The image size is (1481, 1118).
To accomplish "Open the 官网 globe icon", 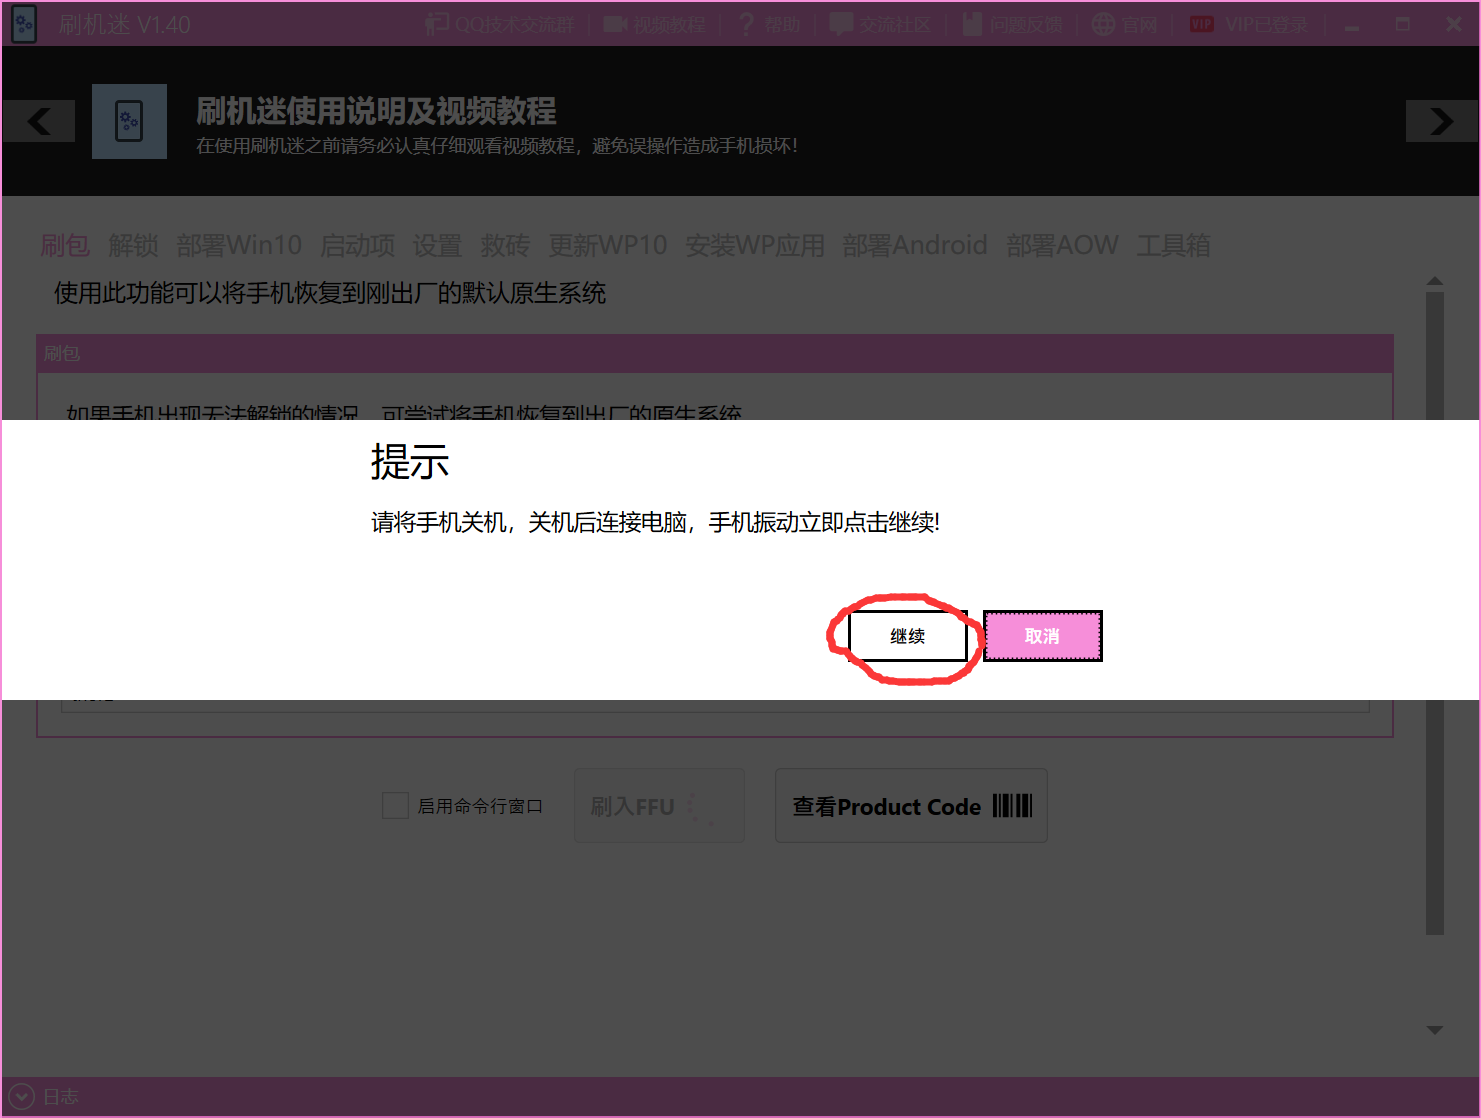I will pos(1103,24).
